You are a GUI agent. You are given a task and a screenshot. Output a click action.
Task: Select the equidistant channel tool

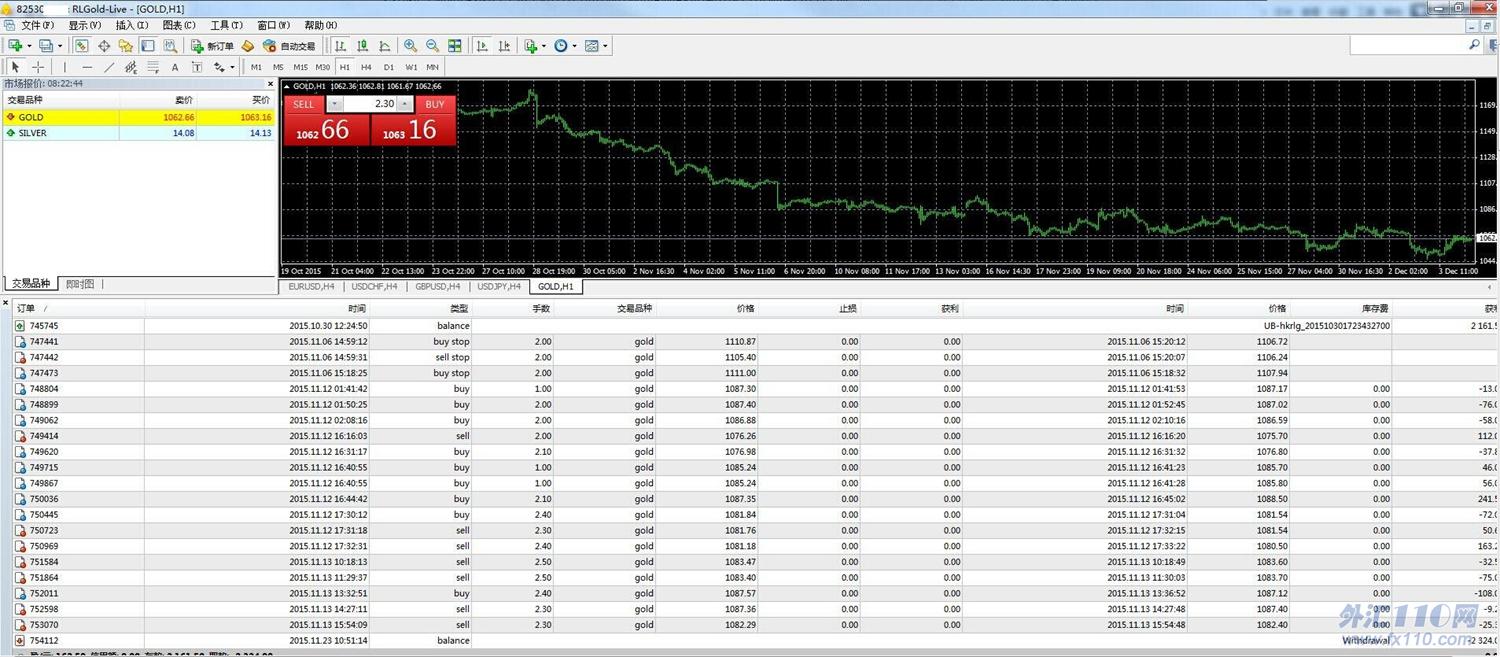(x=131, y=67)
